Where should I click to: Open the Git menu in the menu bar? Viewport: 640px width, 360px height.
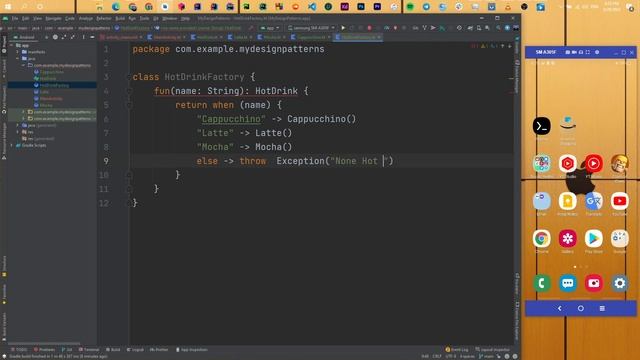click(156, 18)
